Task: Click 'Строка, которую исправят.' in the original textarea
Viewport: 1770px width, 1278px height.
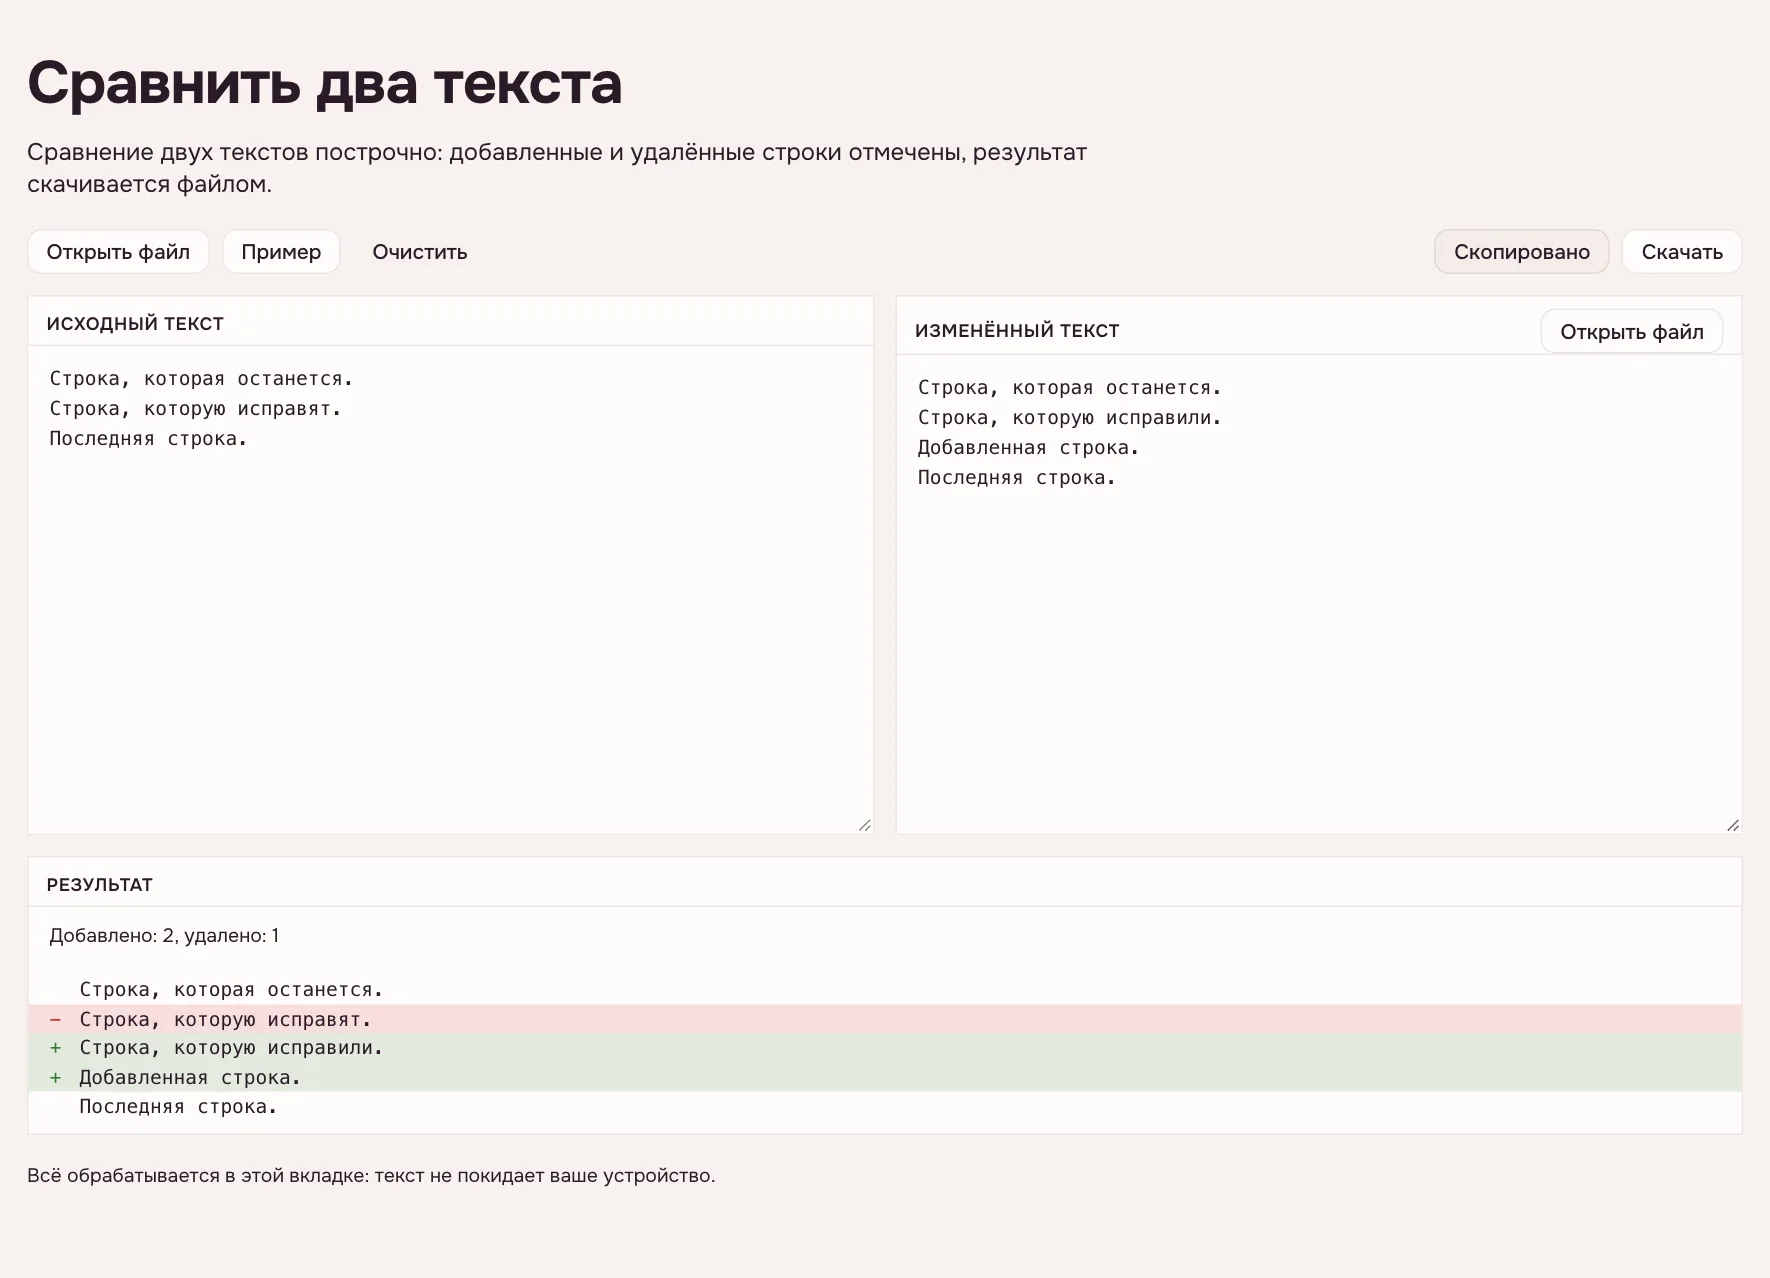Action: 195,409
